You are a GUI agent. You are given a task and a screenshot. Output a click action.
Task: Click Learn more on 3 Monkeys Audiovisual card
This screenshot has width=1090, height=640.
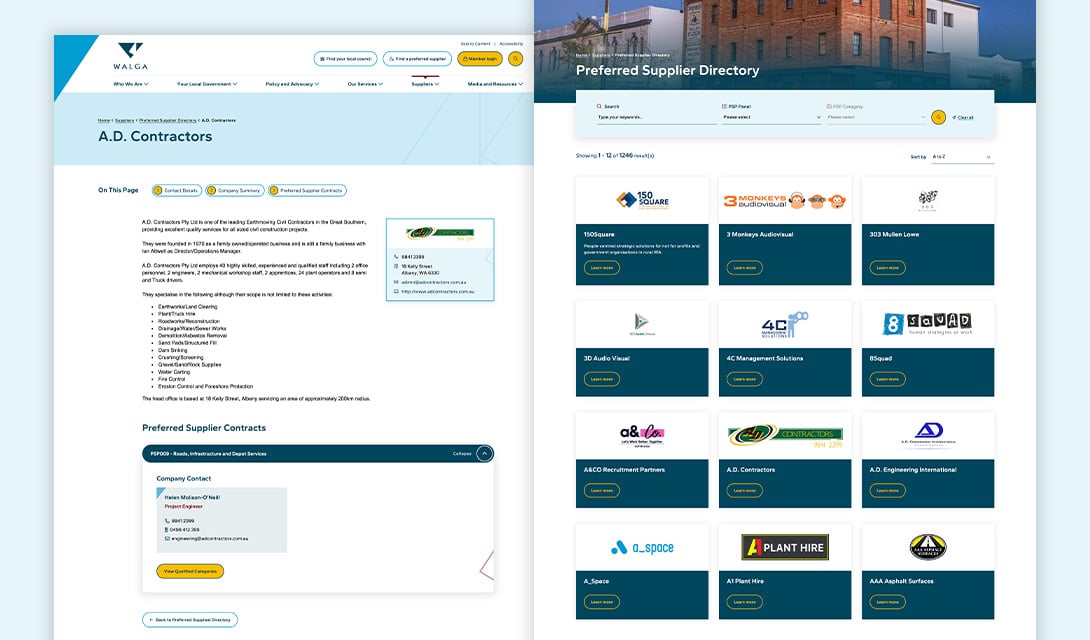(x=745, y=268)
